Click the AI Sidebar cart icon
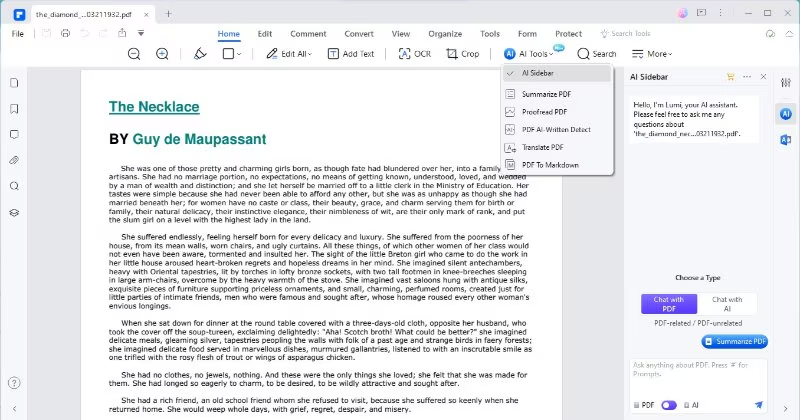Viewport: 800px width, 420px height. tap(731, 77)
